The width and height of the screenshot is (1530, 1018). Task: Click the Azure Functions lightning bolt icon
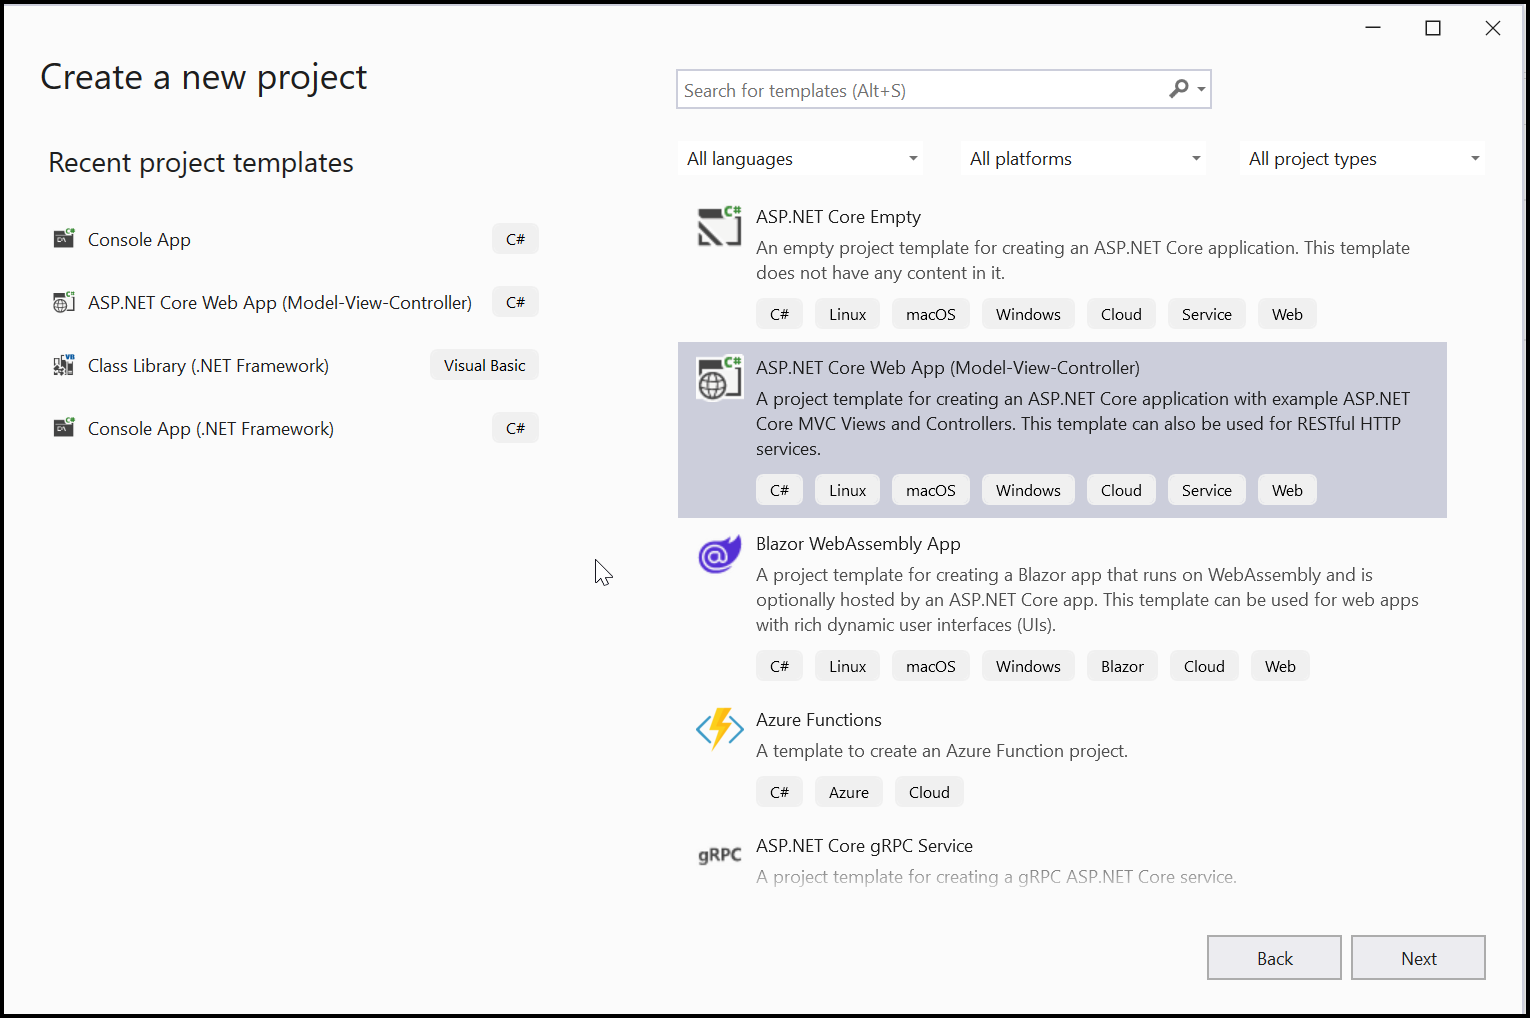(x=719, y=729)
